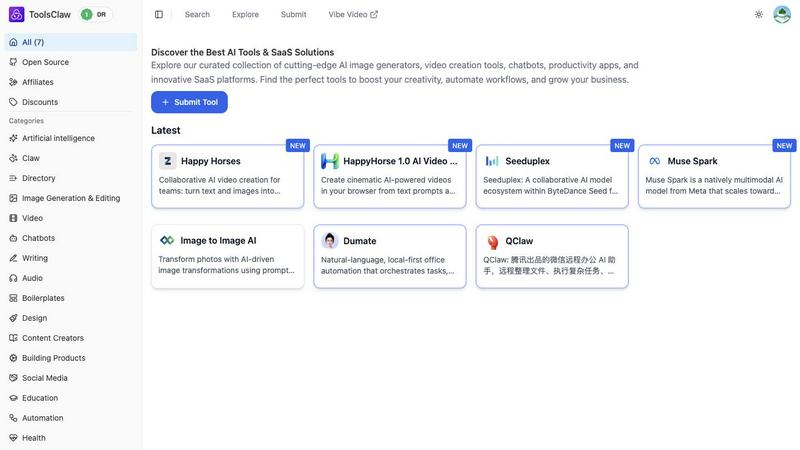The image size is (800, 450).
Task: Click the ToolsClaw logo icon
Action: point(16,14)
